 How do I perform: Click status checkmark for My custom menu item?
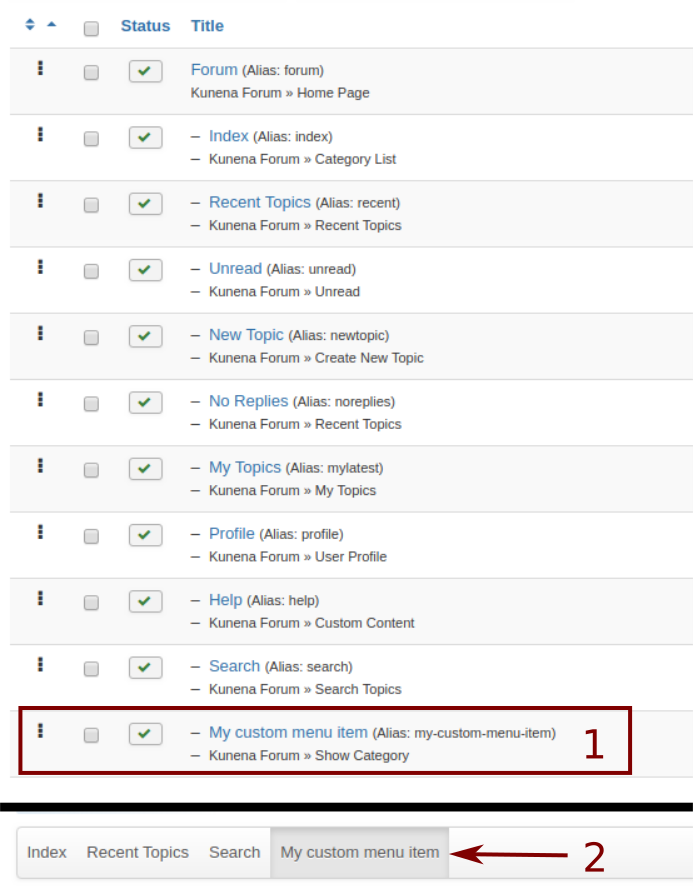[145, 734]
